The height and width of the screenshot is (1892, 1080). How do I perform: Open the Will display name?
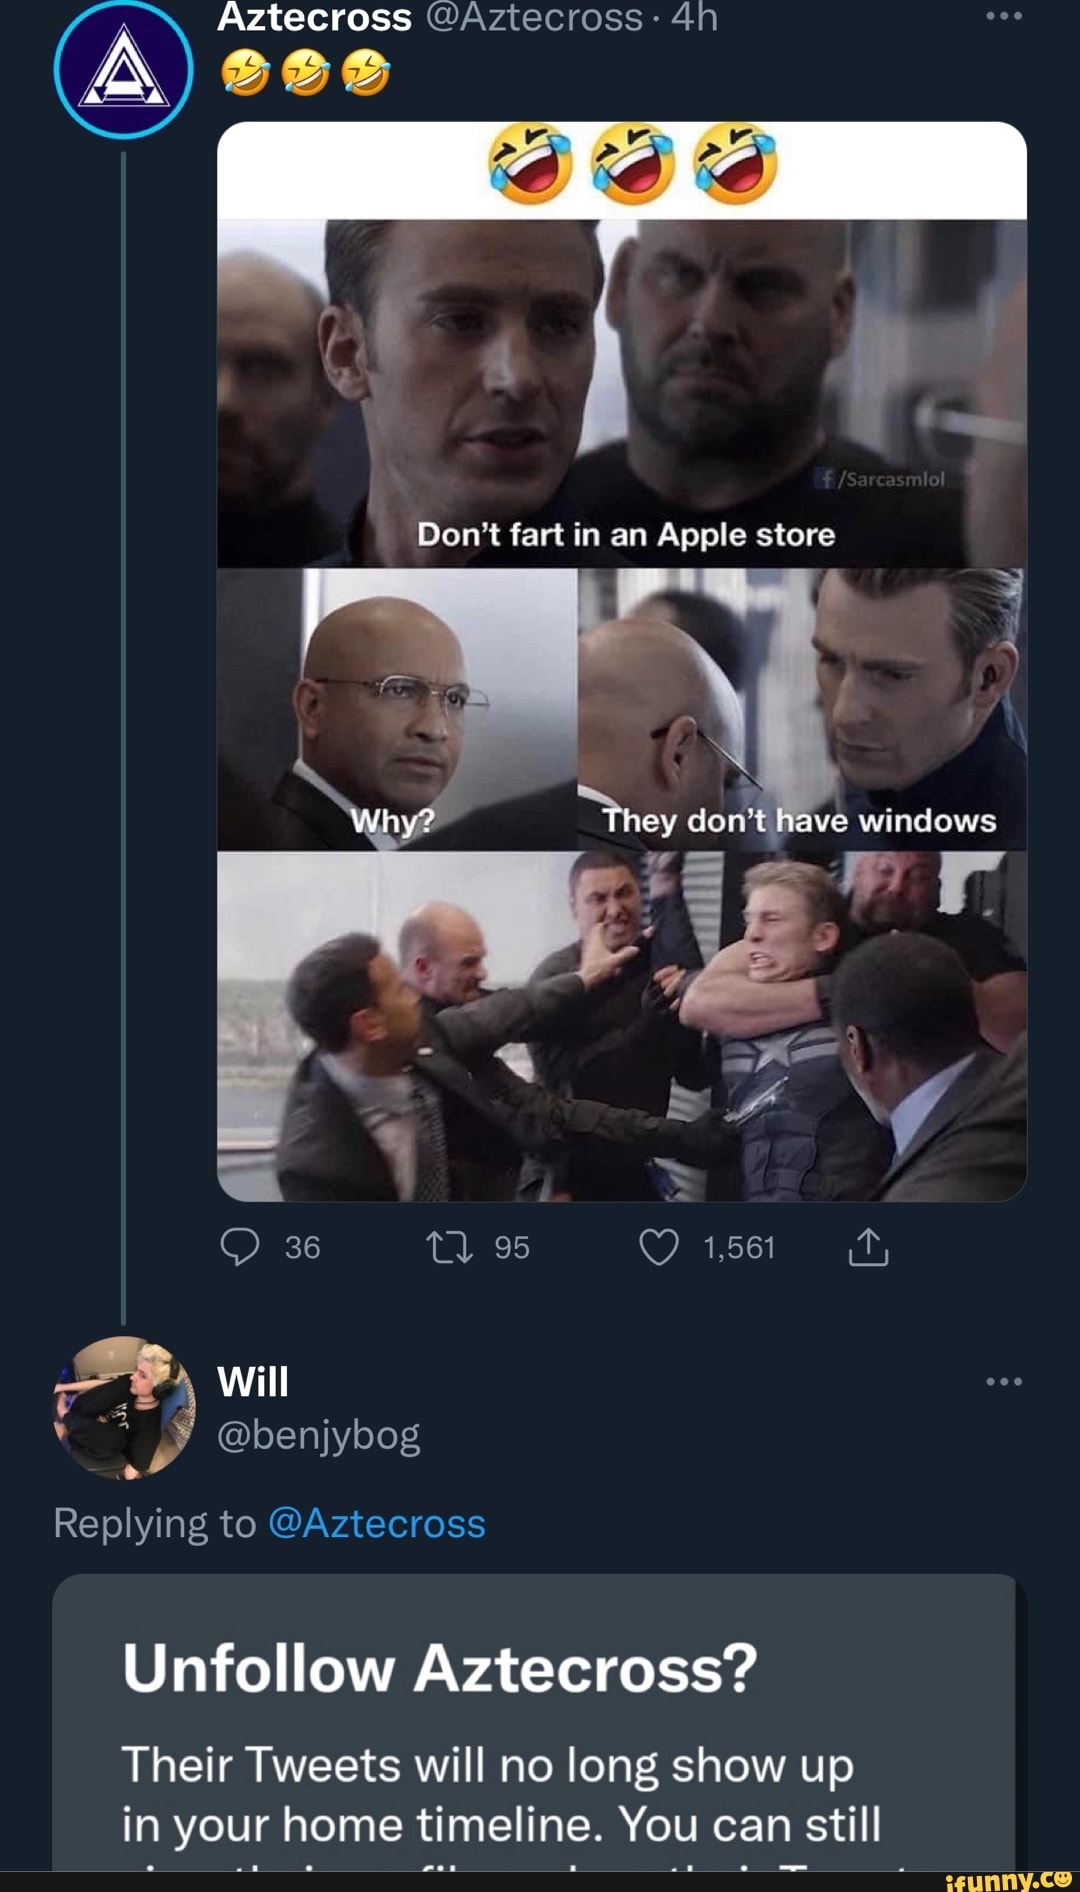[253, 1382]
